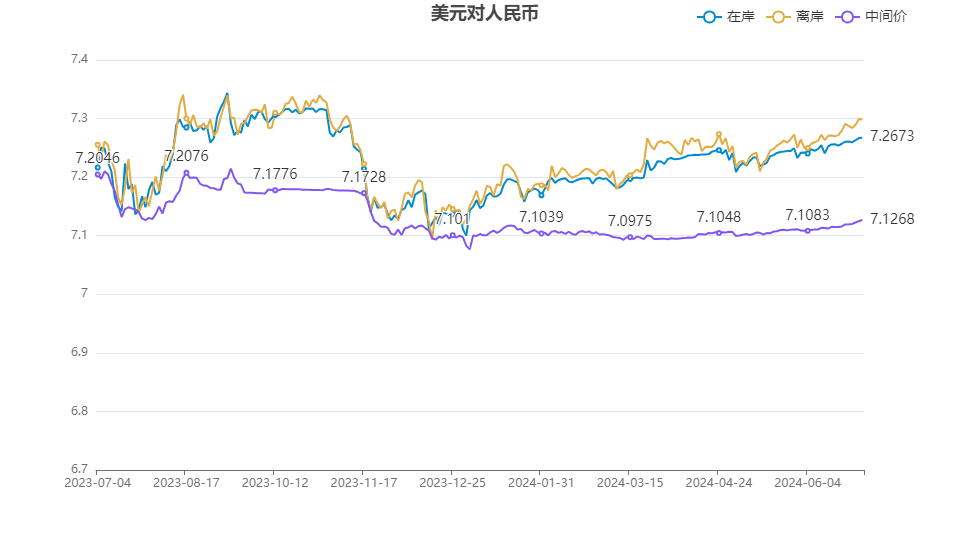Toggle the 离岸 legend series
Viewport: 960px width, 540px height.
810,17
